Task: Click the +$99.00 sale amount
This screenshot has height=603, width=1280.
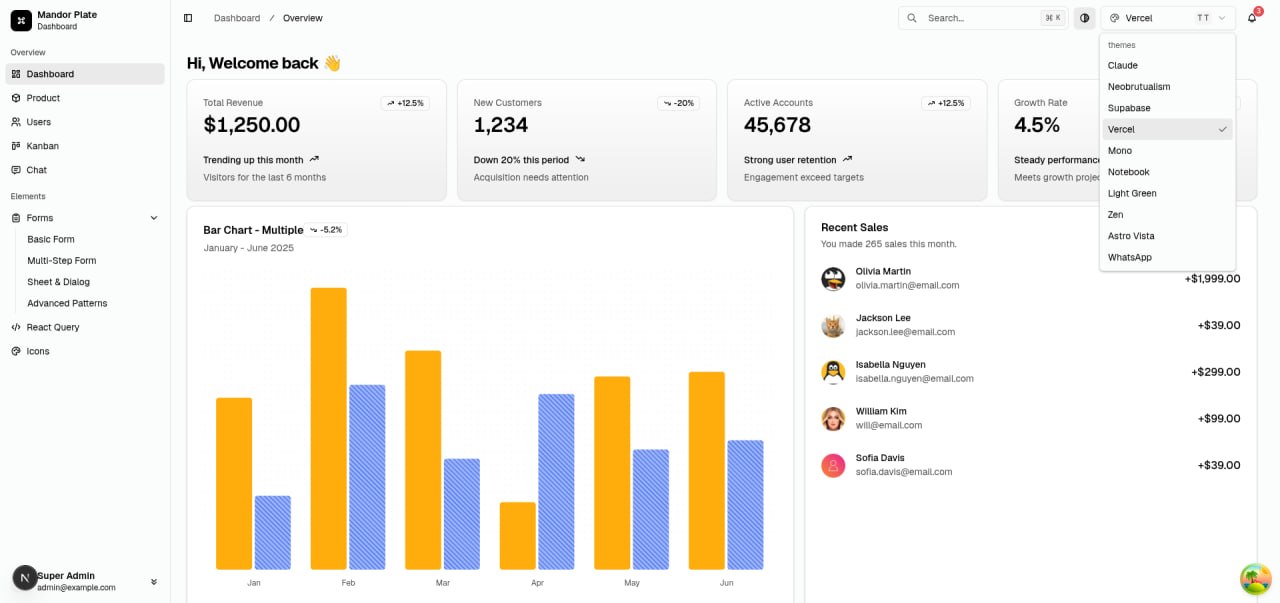Action: point(1219,419)
